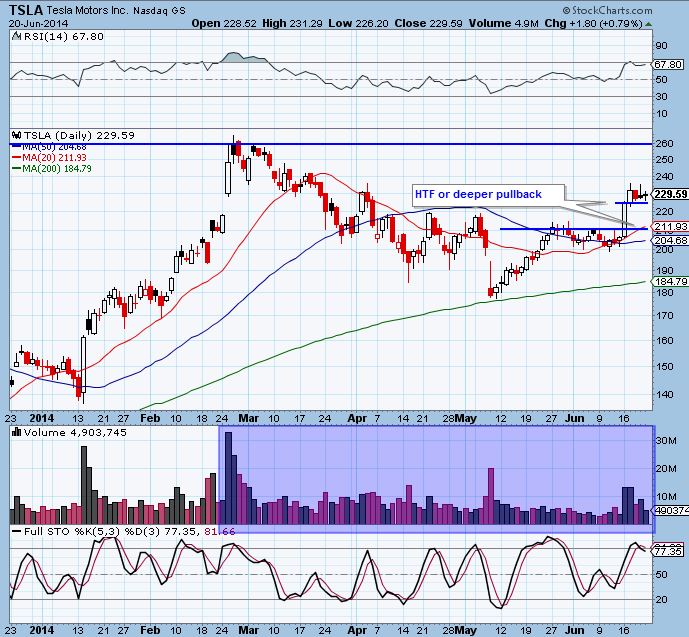This screenshot has width=689, height=637.
Task: Click the Open 228.52 value
Action: (x=224, y=23)
